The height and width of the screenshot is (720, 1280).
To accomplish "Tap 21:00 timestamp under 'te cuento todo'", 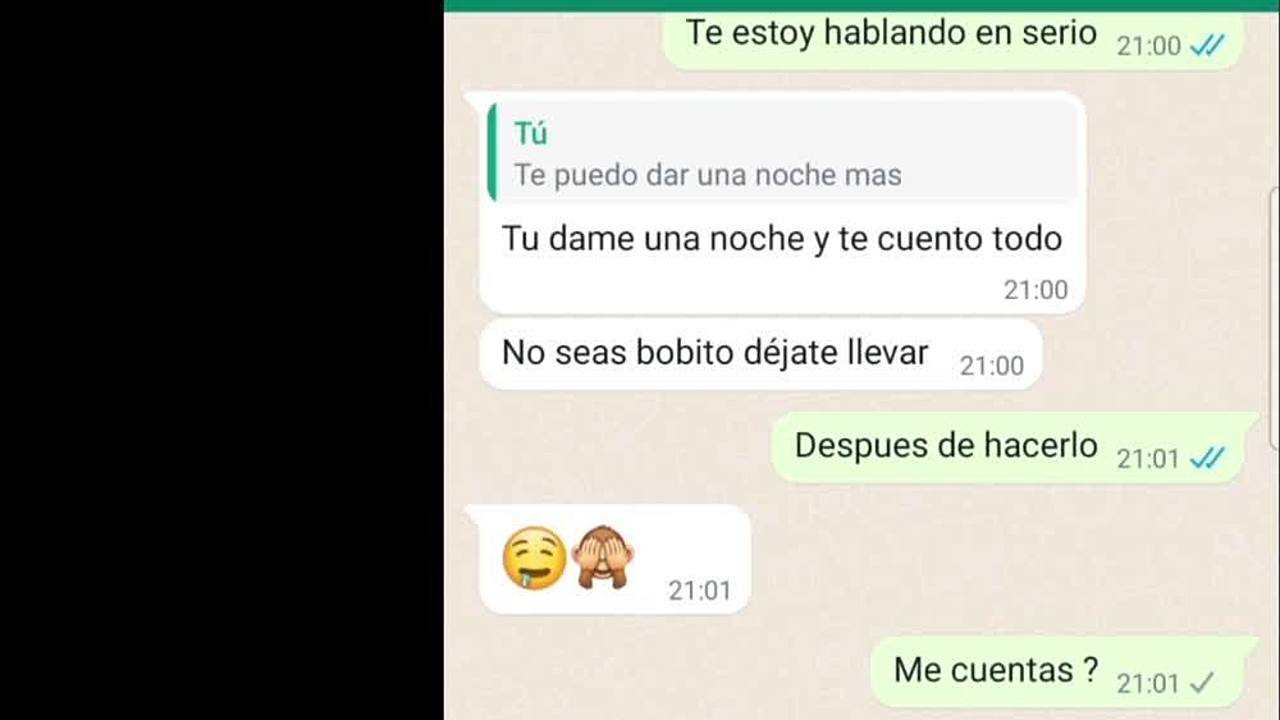I will tap(1036, 290).
